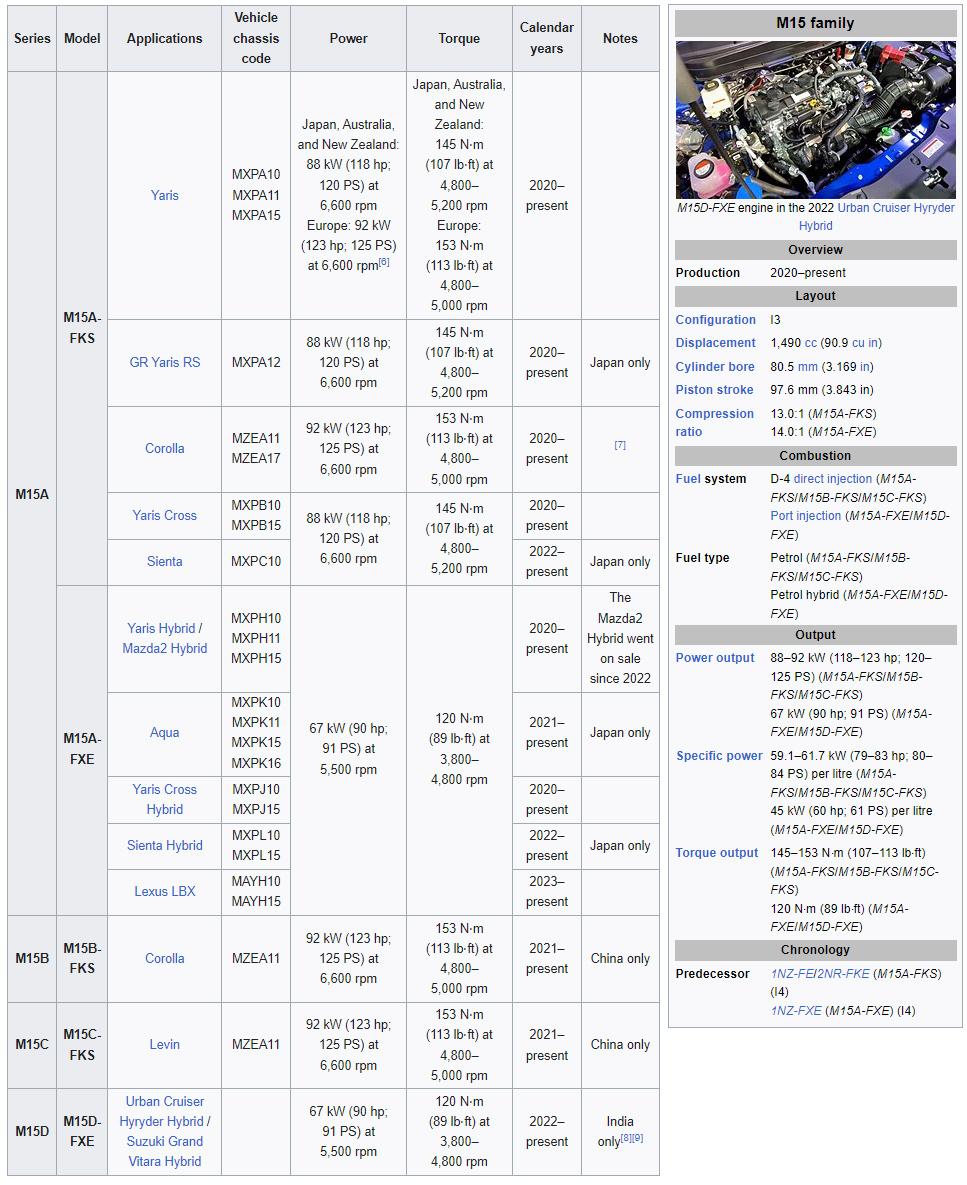
Task: Open Urban Cruiser Hyryder Hybrid caption link
Action: (x=876, y=217)
